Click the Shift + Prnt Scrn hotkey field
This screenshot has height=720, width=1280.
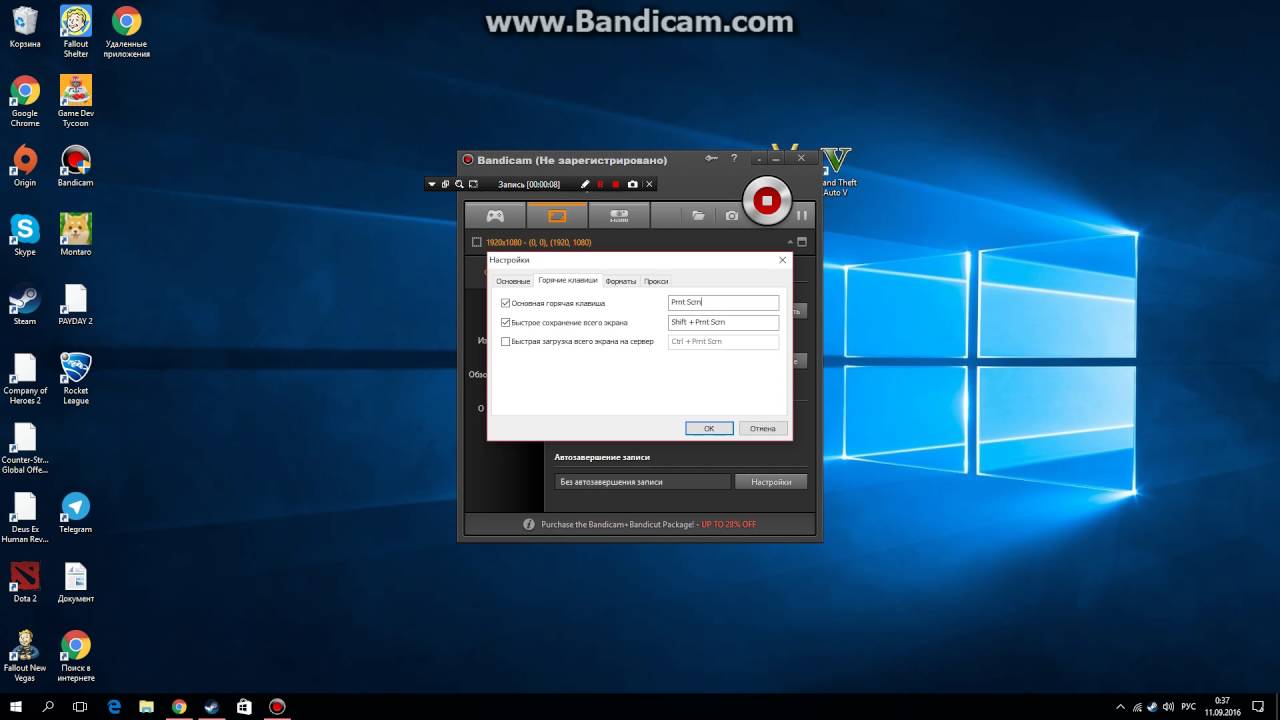(x=723, y=322)
